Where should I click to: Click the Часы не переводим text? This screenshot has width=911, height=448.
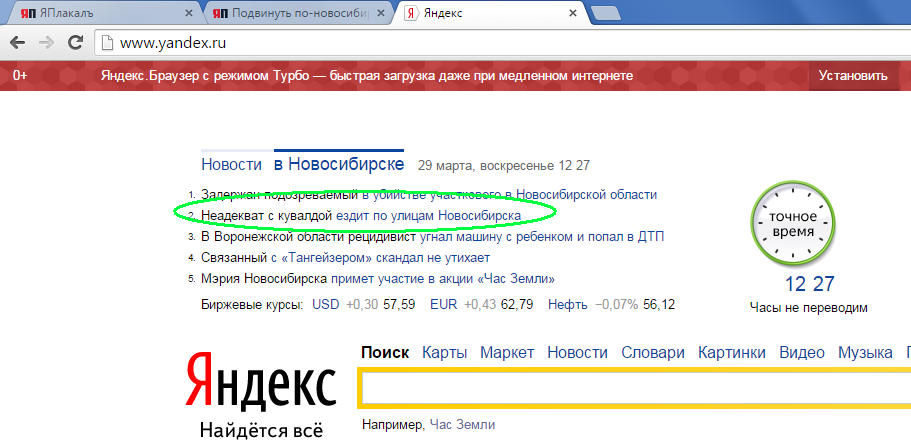pyautogui.click(x=808, y=308)
